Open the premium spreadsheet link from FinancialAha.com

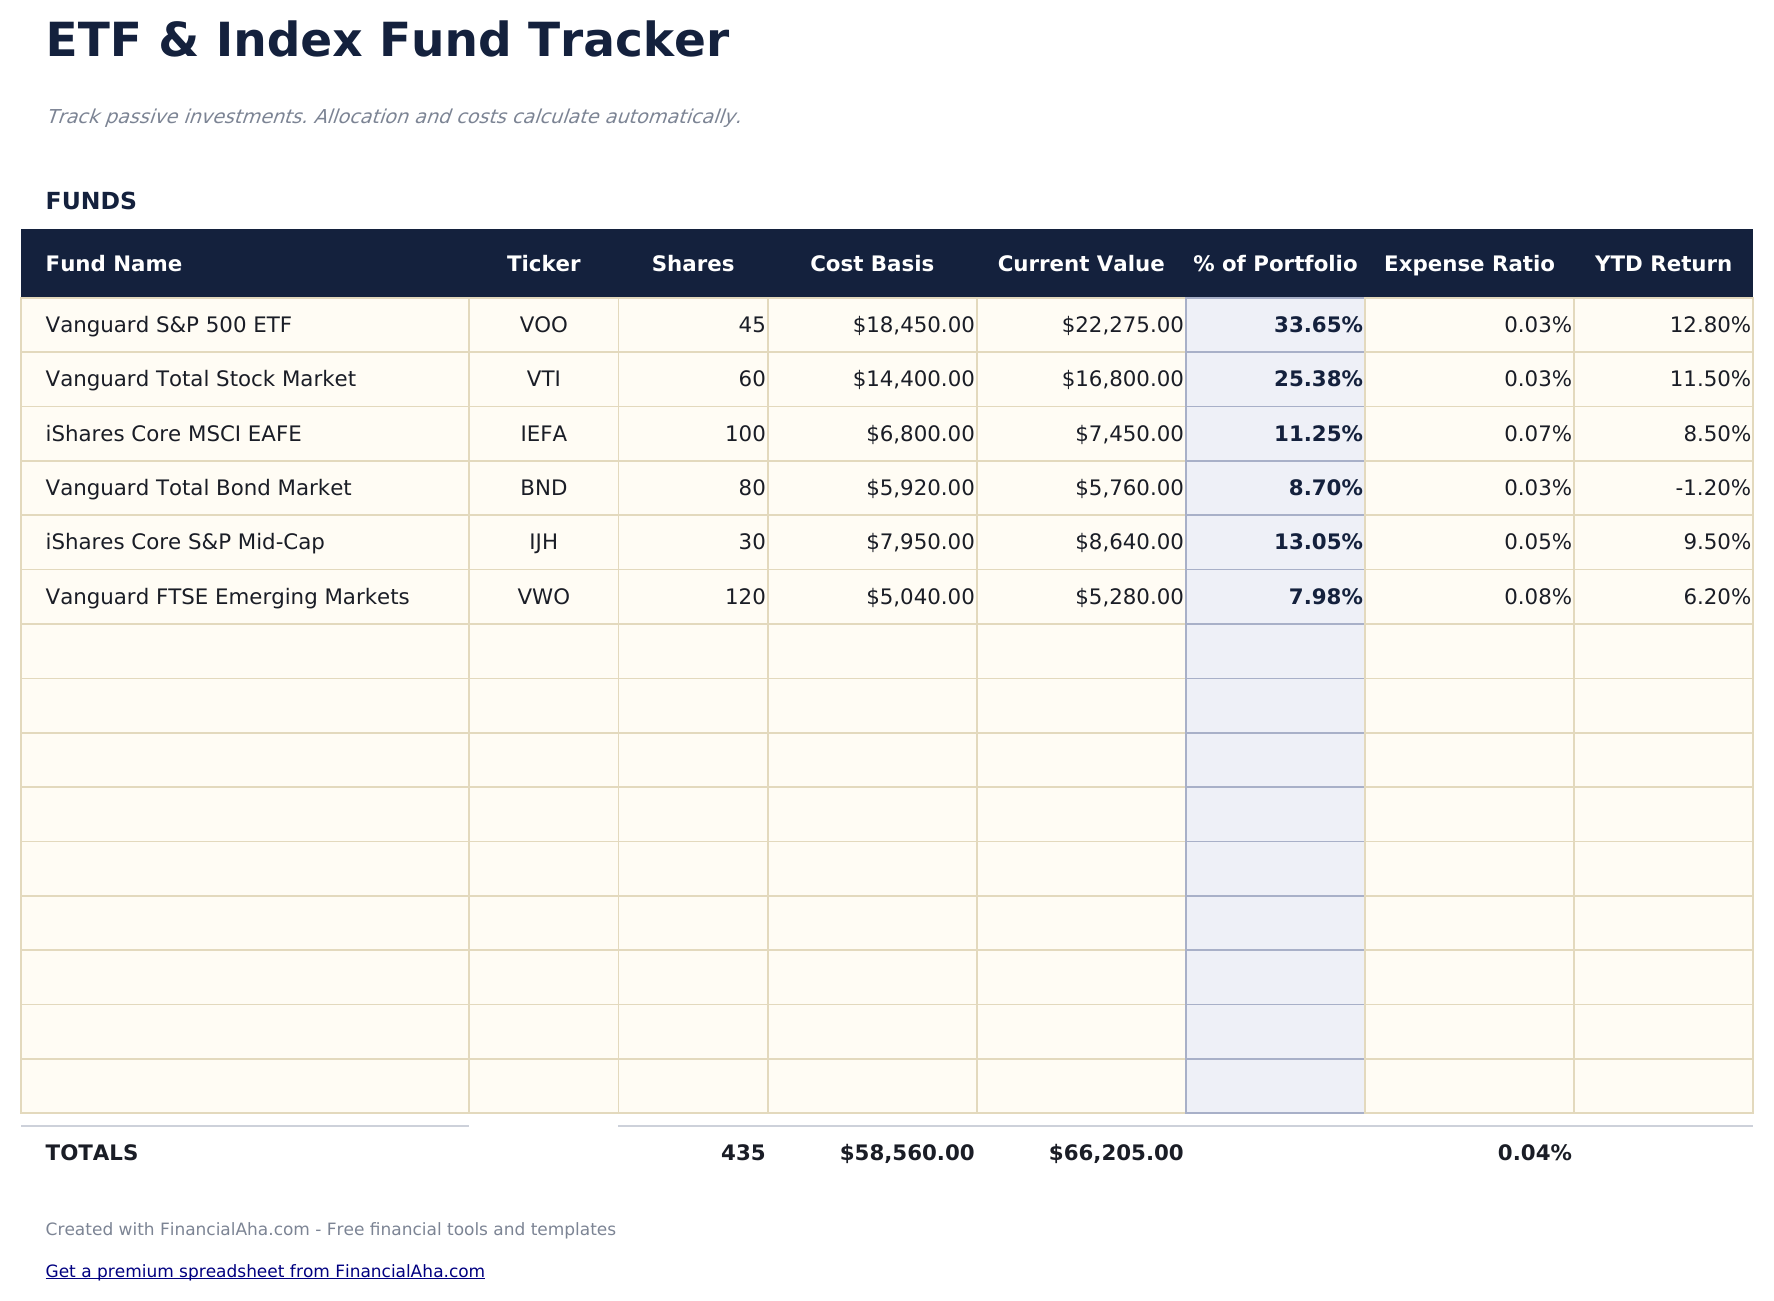265,1271
